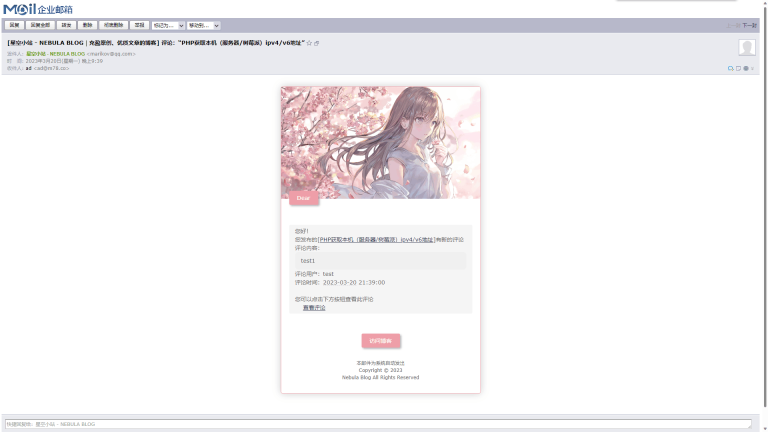Screen dimensions: 768x432
Task: Click the 查看评论 link
Action: pos(314,307)
